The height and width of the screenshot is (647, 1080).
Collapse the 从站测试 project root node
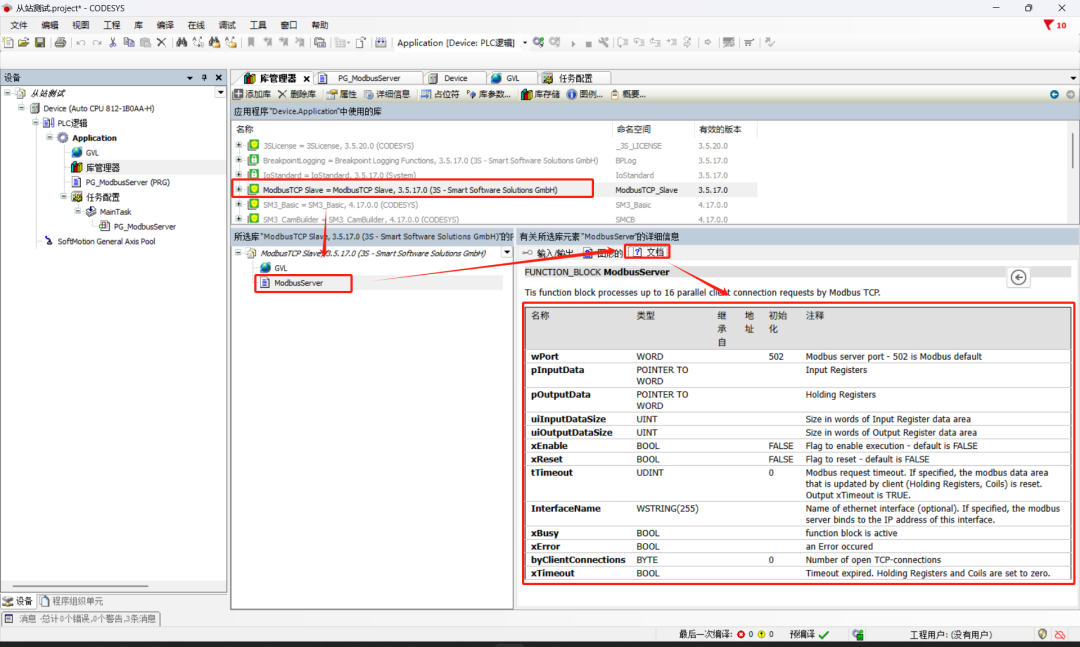[x=8, y=93]
